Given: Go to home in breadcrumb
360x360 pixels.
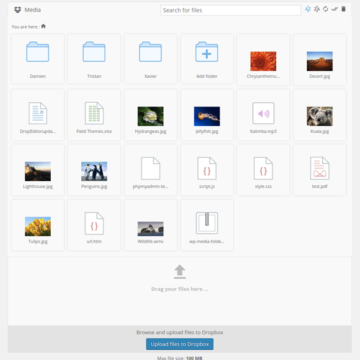Looking at the screenshot, I should tap(43, 26).
